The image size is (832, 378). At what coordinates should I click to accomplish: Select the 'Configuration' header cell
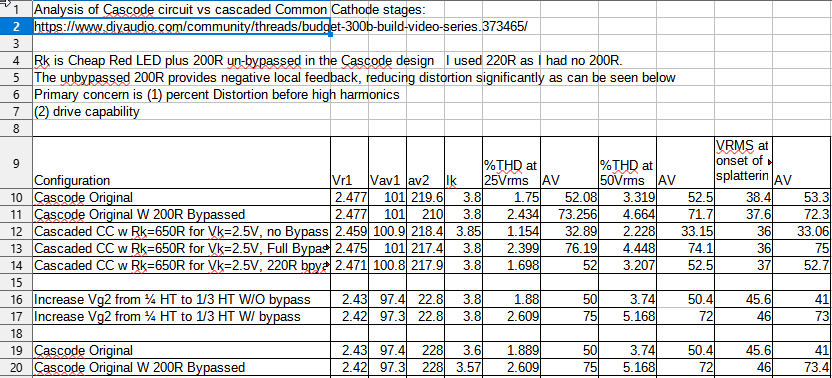coord(181,162)
